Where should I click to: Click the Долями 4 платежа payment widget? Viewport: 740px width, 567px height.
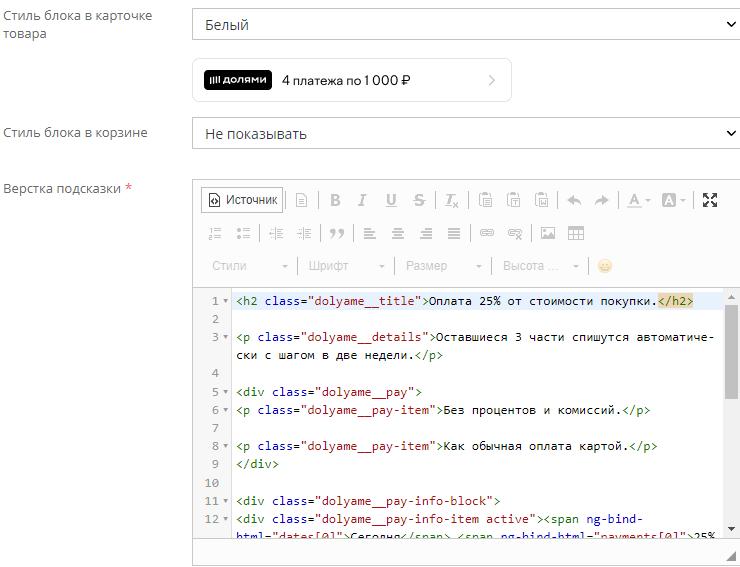tap(351, 80)
